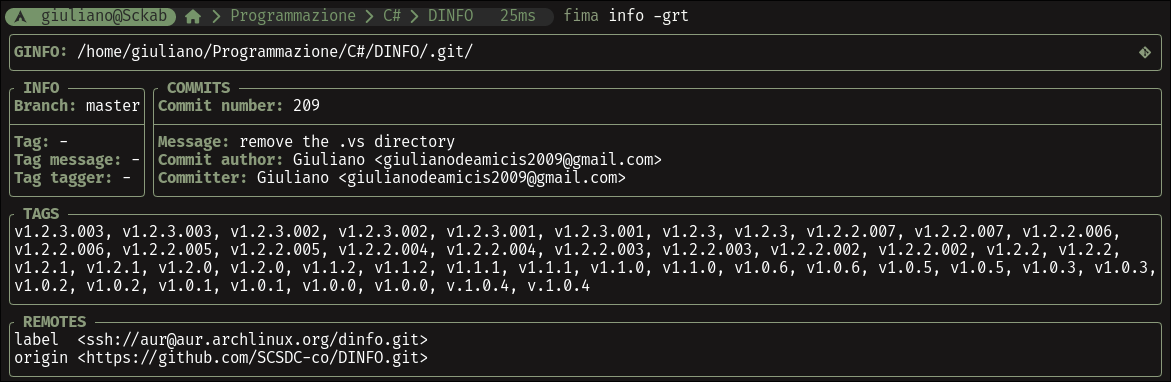1171x382 pixels.
Task: Select the Programmazione path segment
Action: (x=293, y=16)
